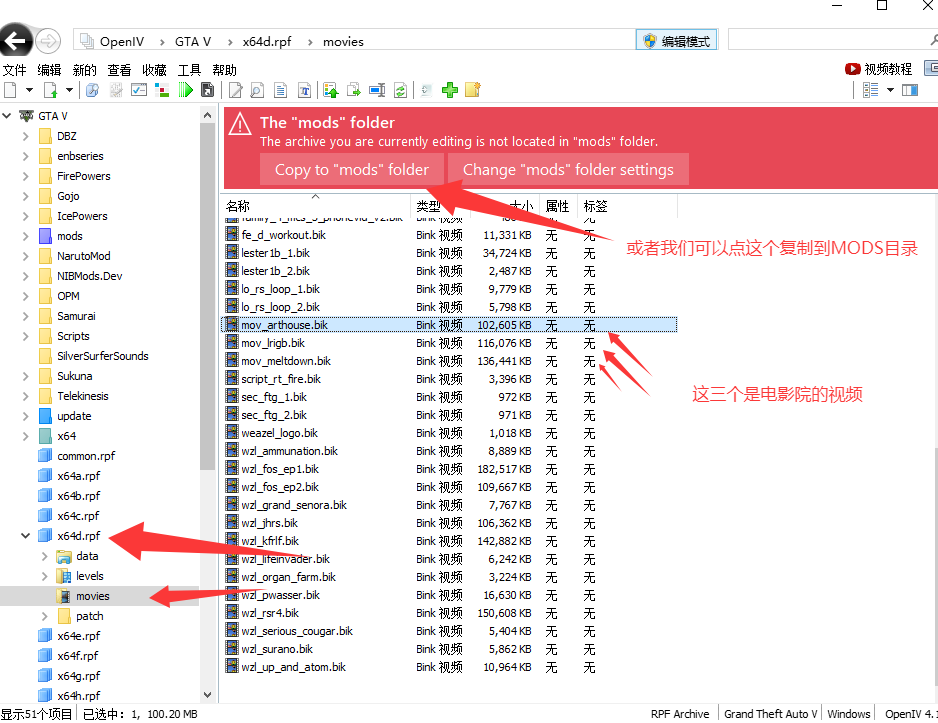Screen dimensions: 938x723
Task: Open the 查看 menu
Action: tap(119, 70)
